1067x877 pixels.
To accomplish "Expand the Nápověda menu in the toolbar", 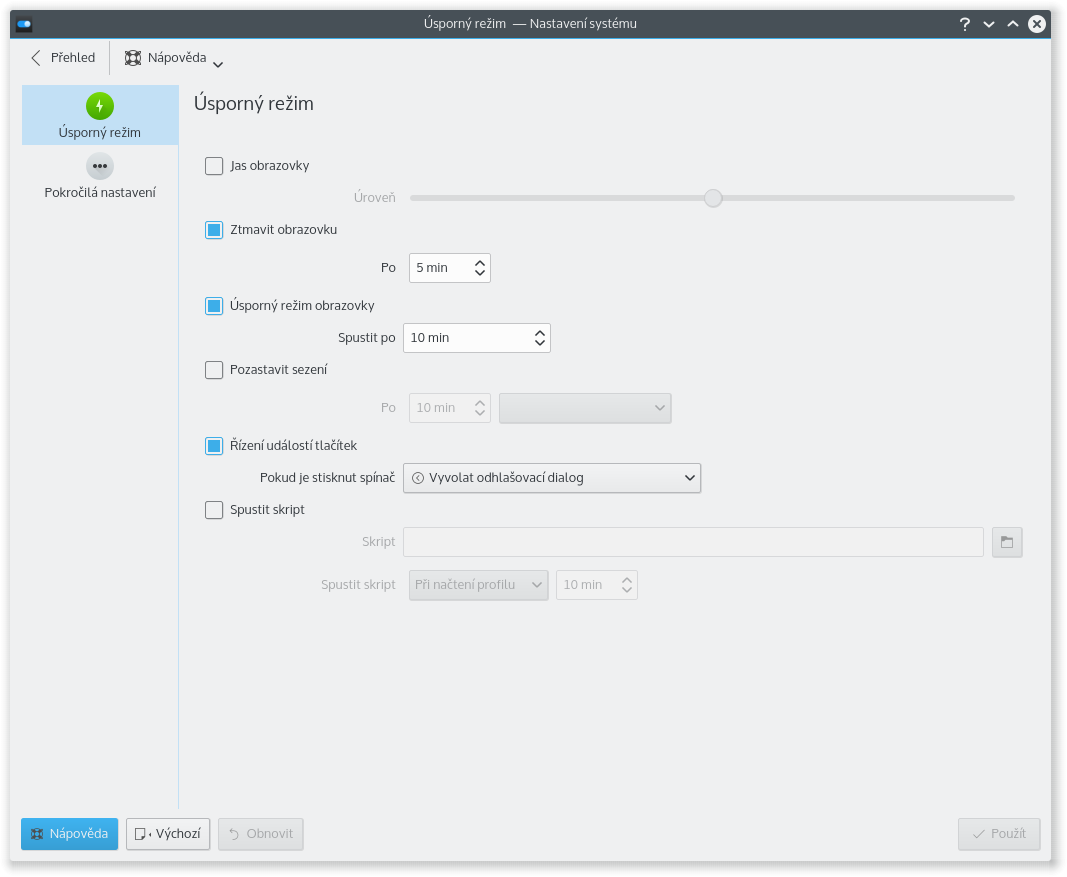I will (x=174, y=59).
